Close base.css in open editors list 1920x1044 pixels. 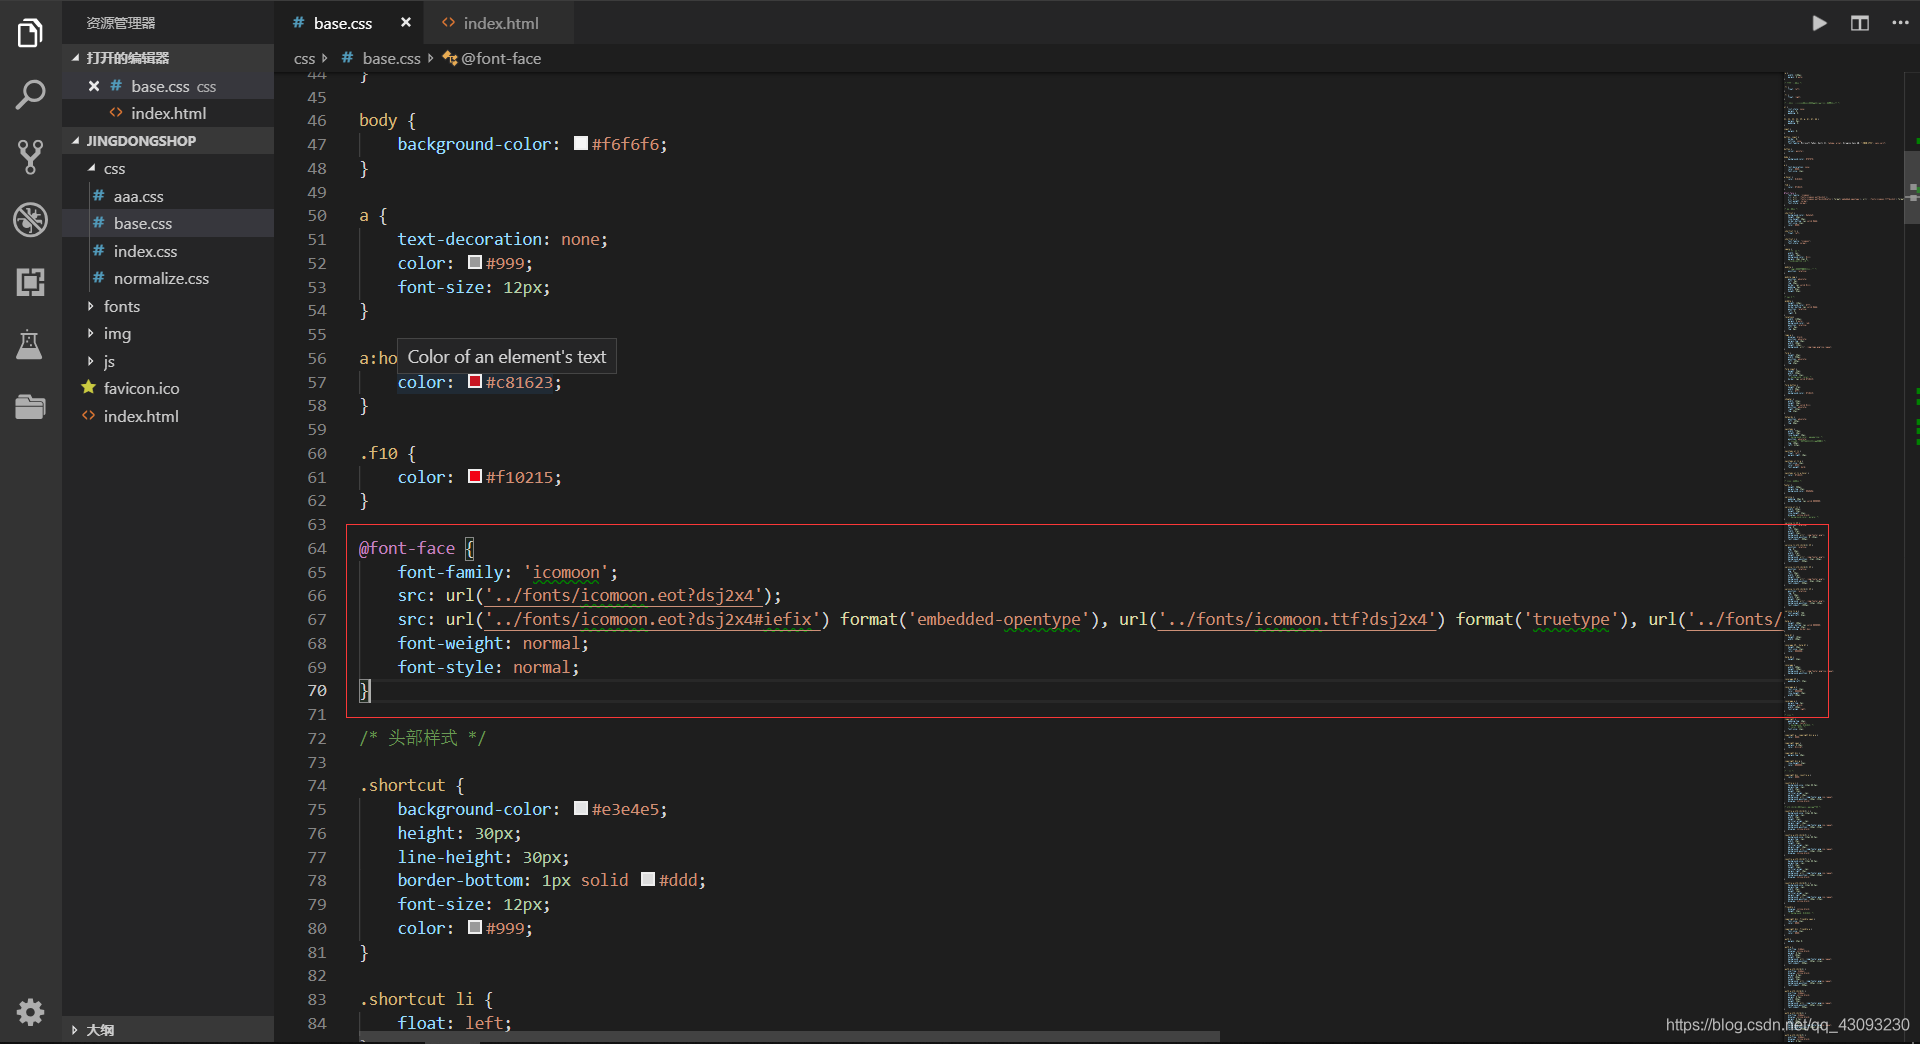click(94, 86)
